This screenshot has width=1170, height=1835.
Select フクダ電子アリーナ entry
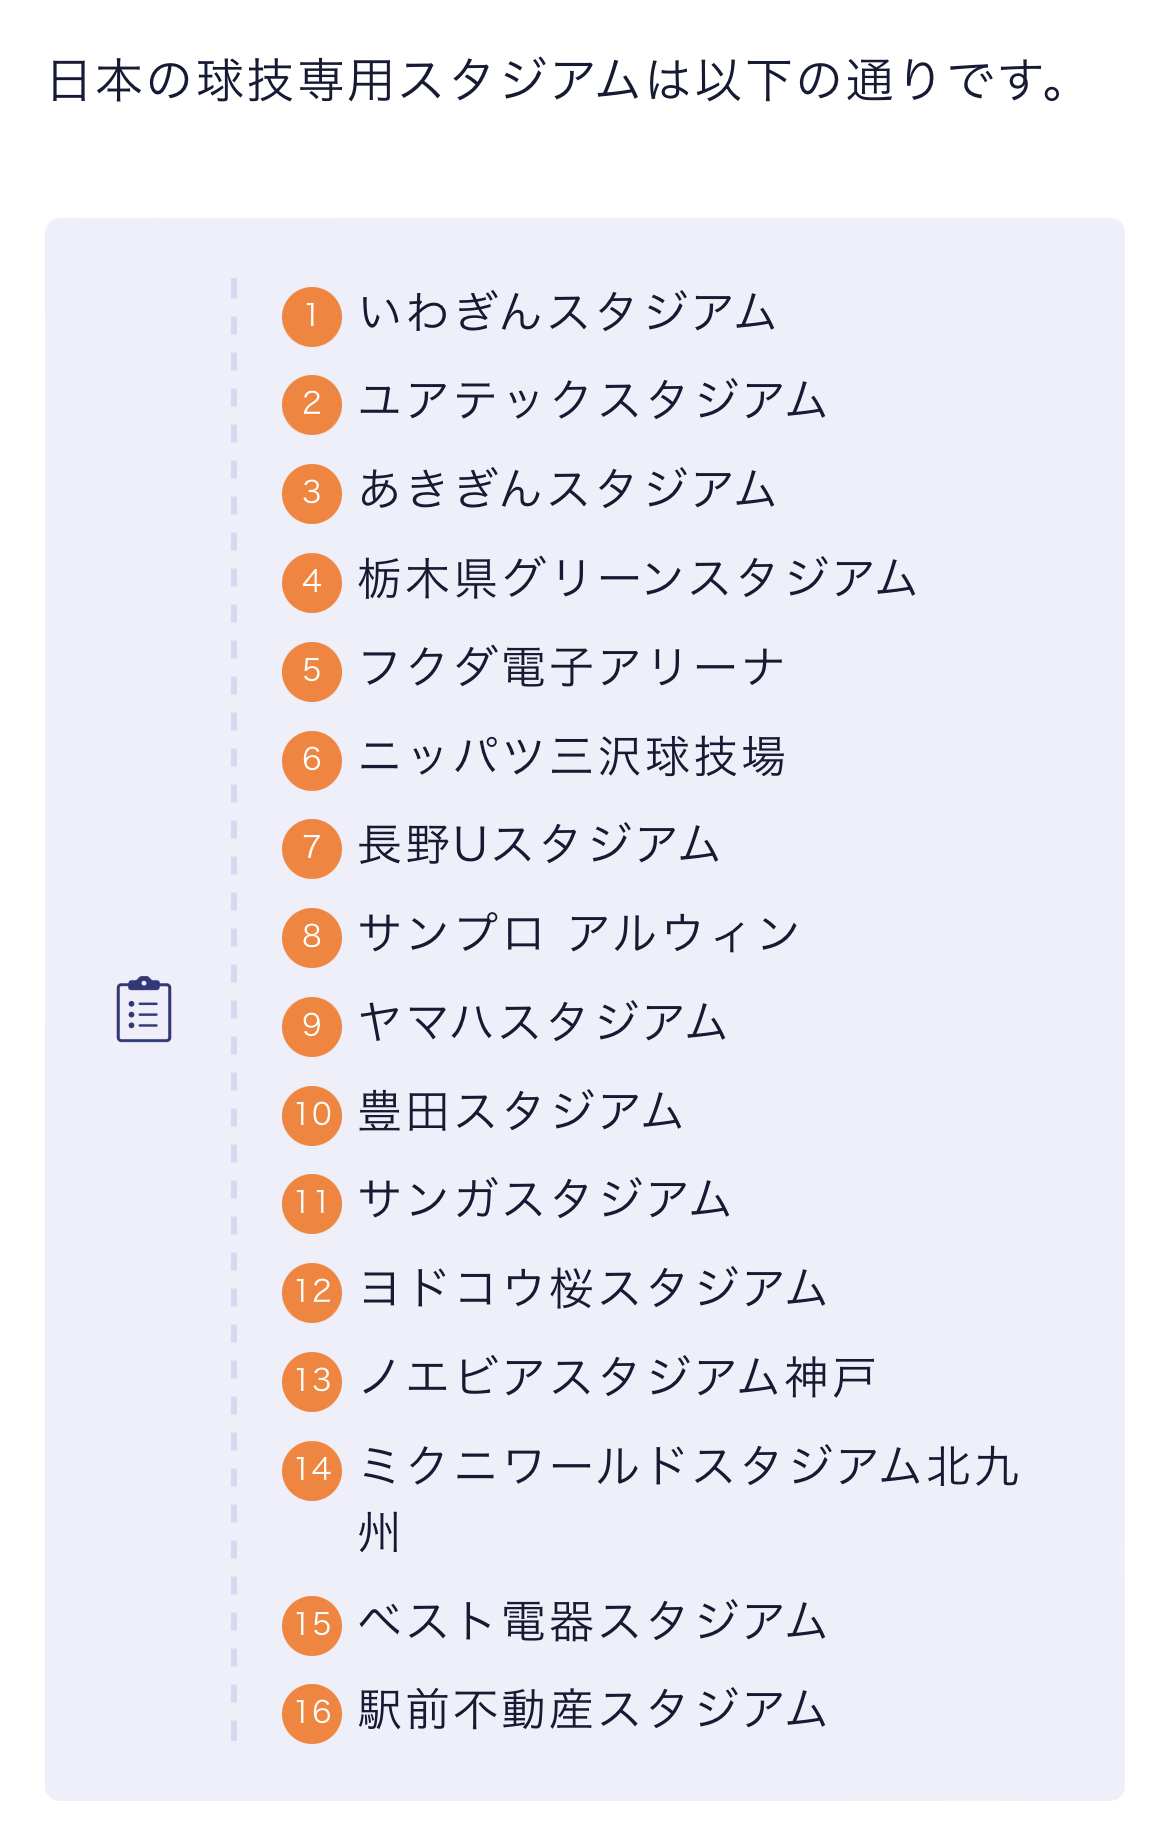pyautogui.click(x=571, y=668)
